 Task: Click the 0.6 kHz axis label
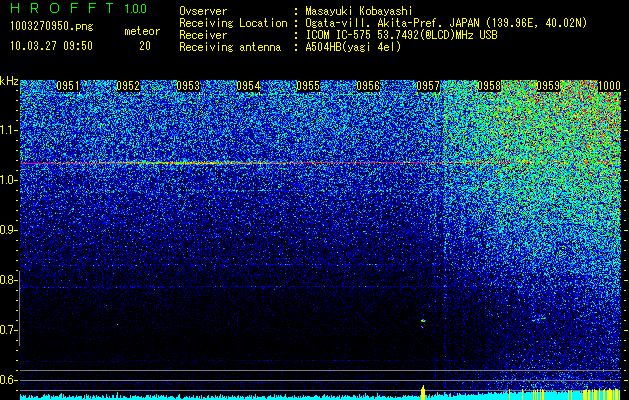pos(8,380)
